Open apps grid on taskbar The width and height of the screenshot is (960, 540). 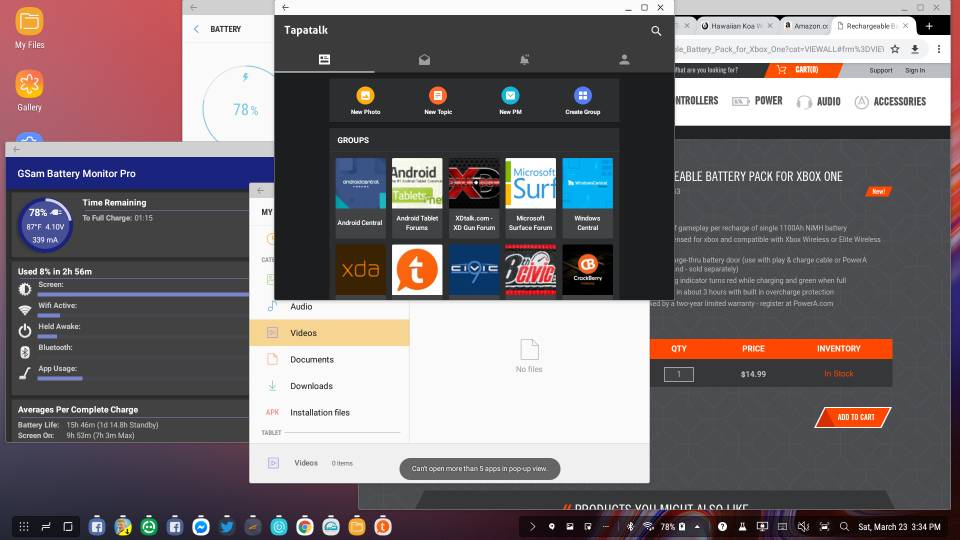pos(23,527)
